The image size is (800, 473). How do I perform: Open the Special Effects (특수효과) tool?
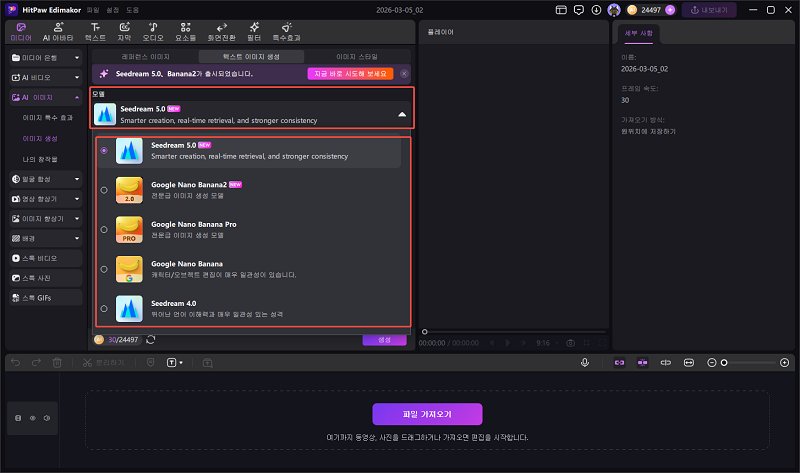[x=286, y=32]
